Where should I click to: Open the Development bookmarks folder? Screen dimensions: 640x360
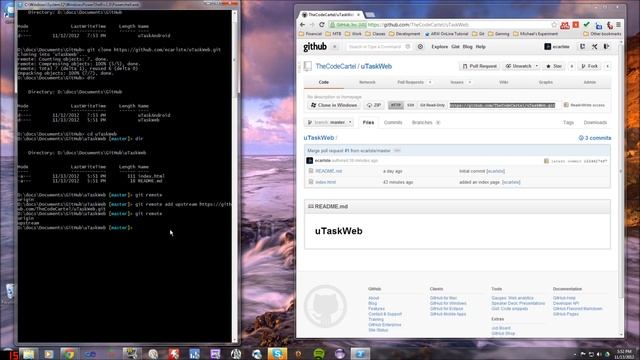click(404, 34)
